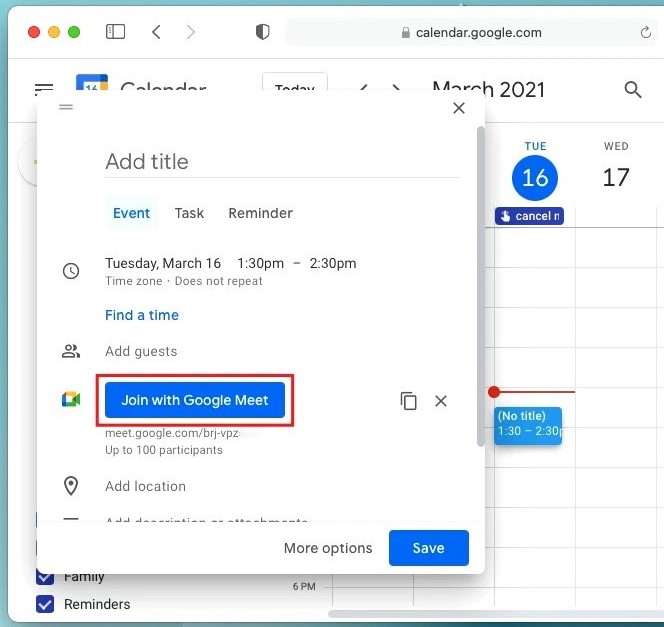Screen dimensions: 664x627
Task: Open the privacy report shield icon
Action: click(x=263, y=32)
